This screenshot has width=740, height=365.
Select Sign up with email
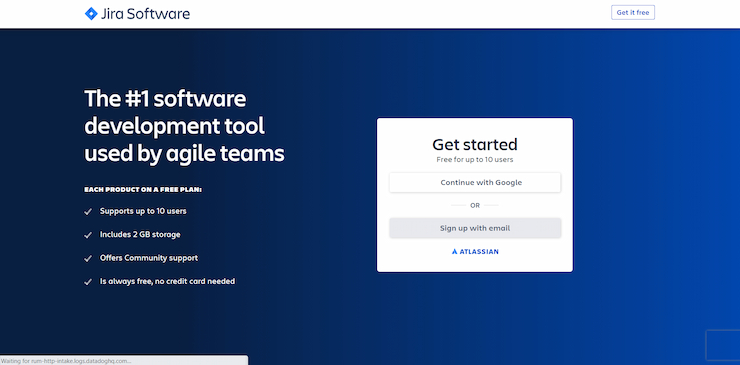pyautogui.click(x=475, y=228)
